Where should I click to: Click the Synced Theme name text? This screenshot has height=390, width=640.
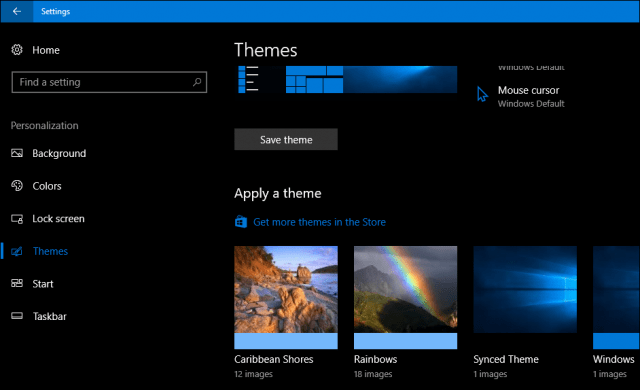pos(506,359)
